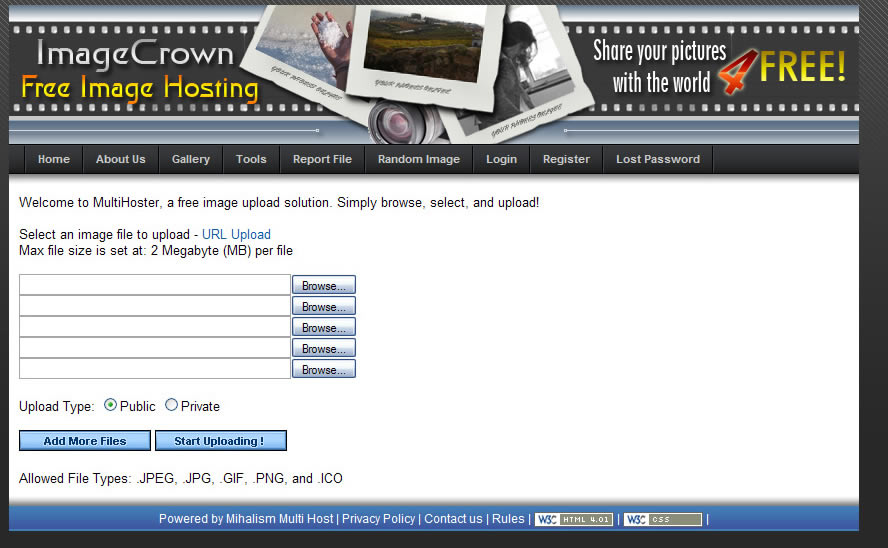Screen dimensions: 888x548
Task: Click the 'Share your pictures with the world' banner text
Action: (660, 67)
